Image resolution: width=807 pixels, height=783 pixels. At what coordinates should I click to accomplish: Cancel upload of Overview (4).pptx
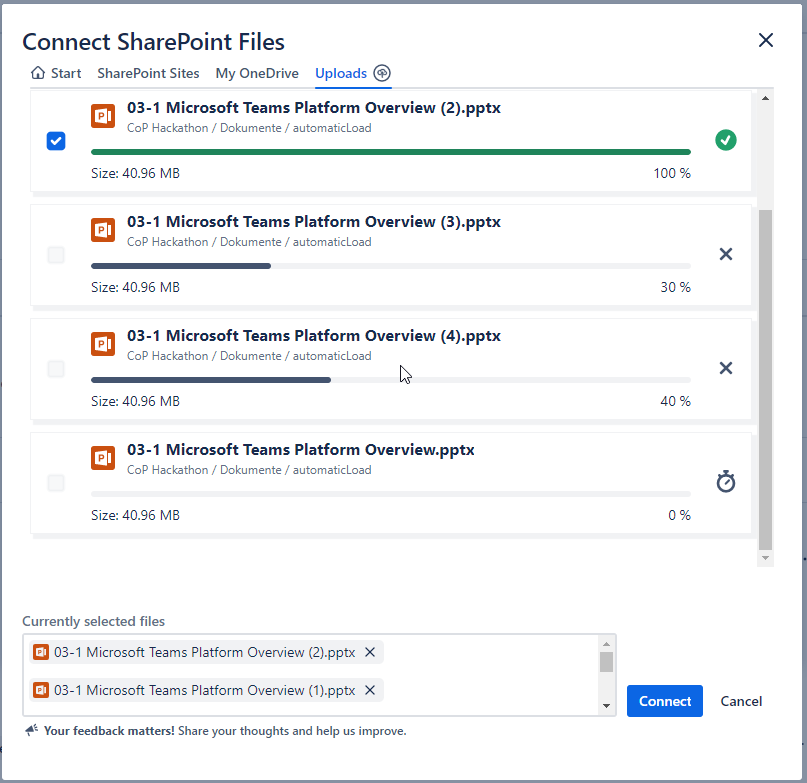[x=726, y=368]
